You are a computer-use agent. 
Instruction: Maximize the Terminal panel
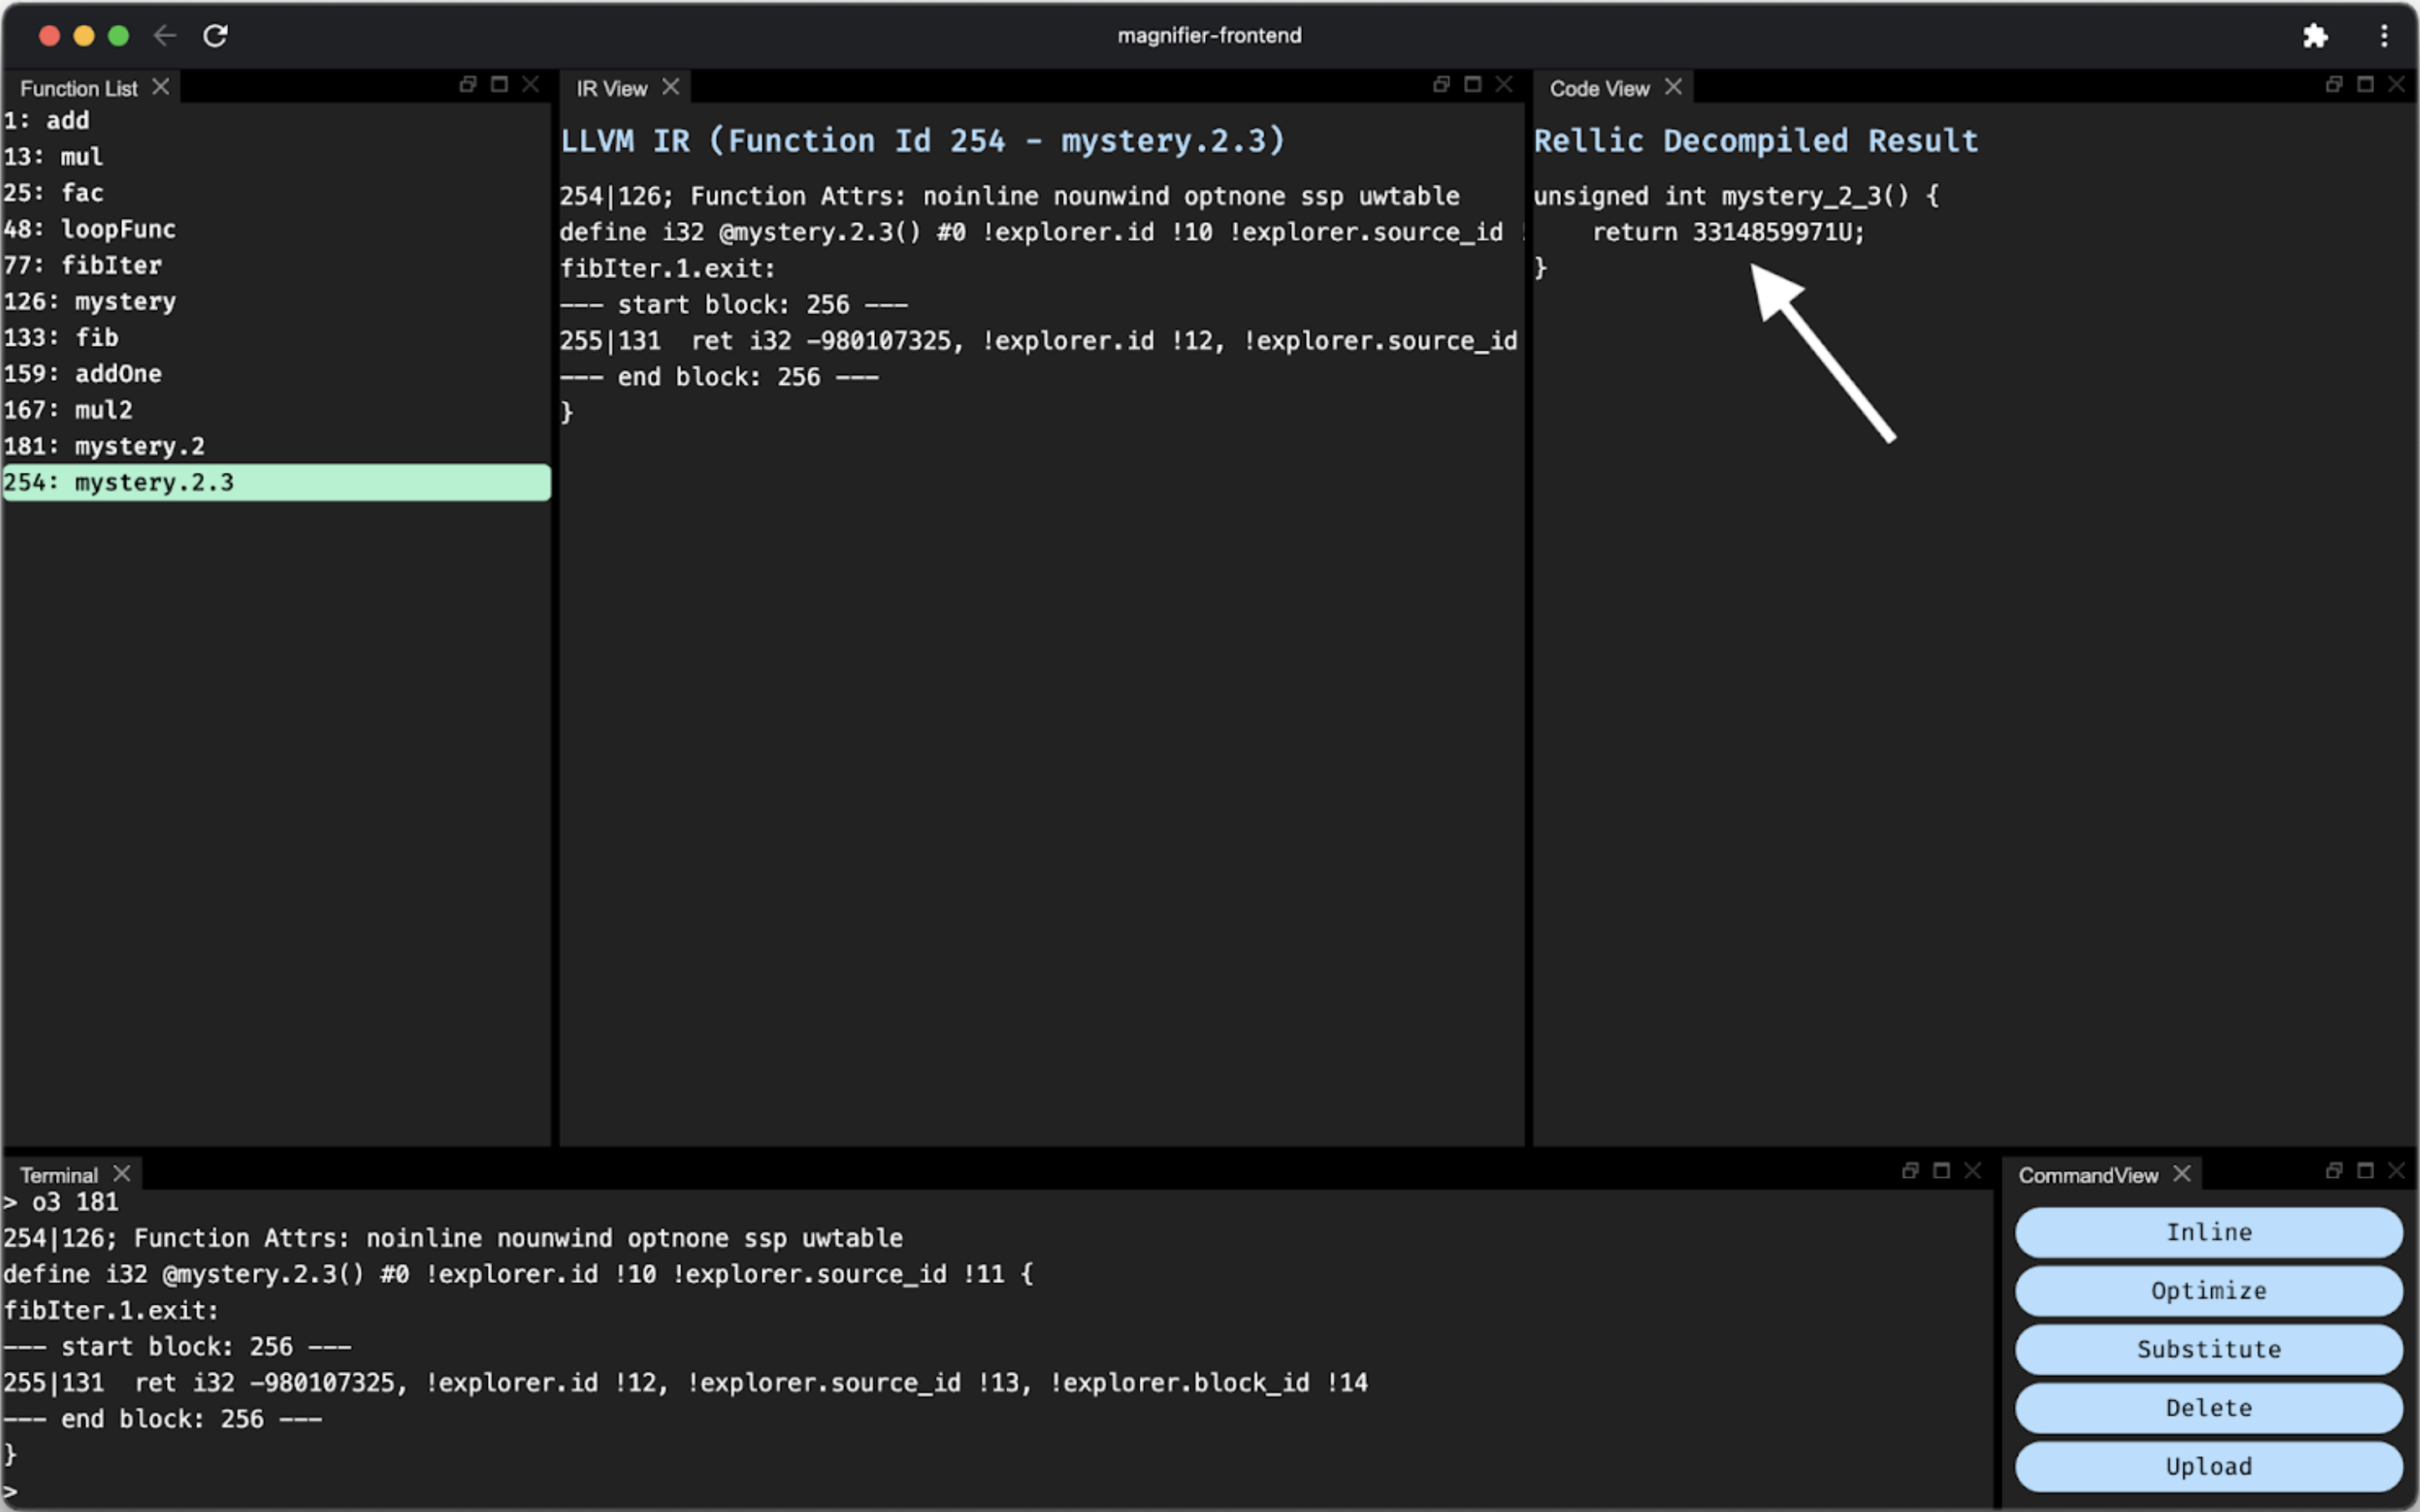click(1941, 1171)
